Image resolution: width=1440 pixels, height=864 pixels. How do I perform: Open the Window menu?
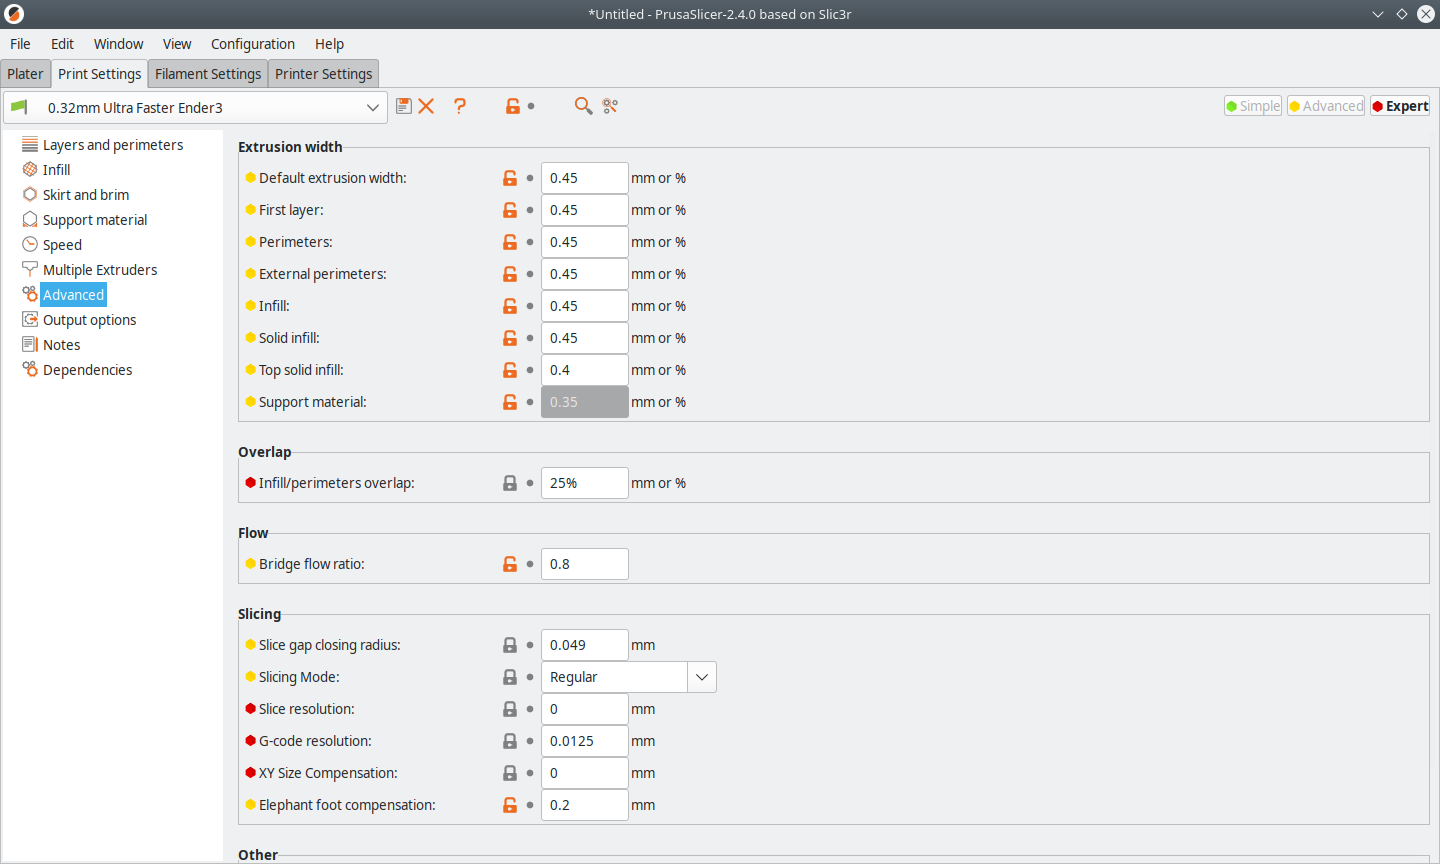[118, 44]
